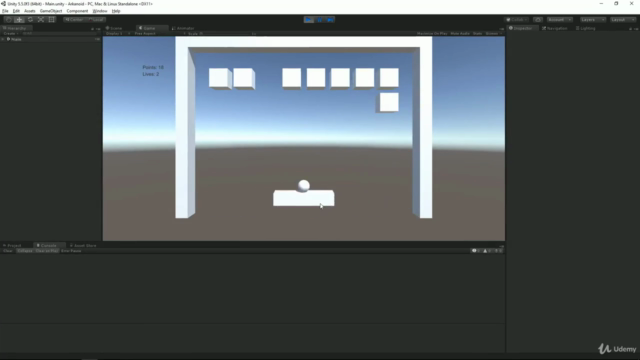Viewport: 640px width, 360px height.
Task: Open the Collab dropdown
Action: coord(516,20)
